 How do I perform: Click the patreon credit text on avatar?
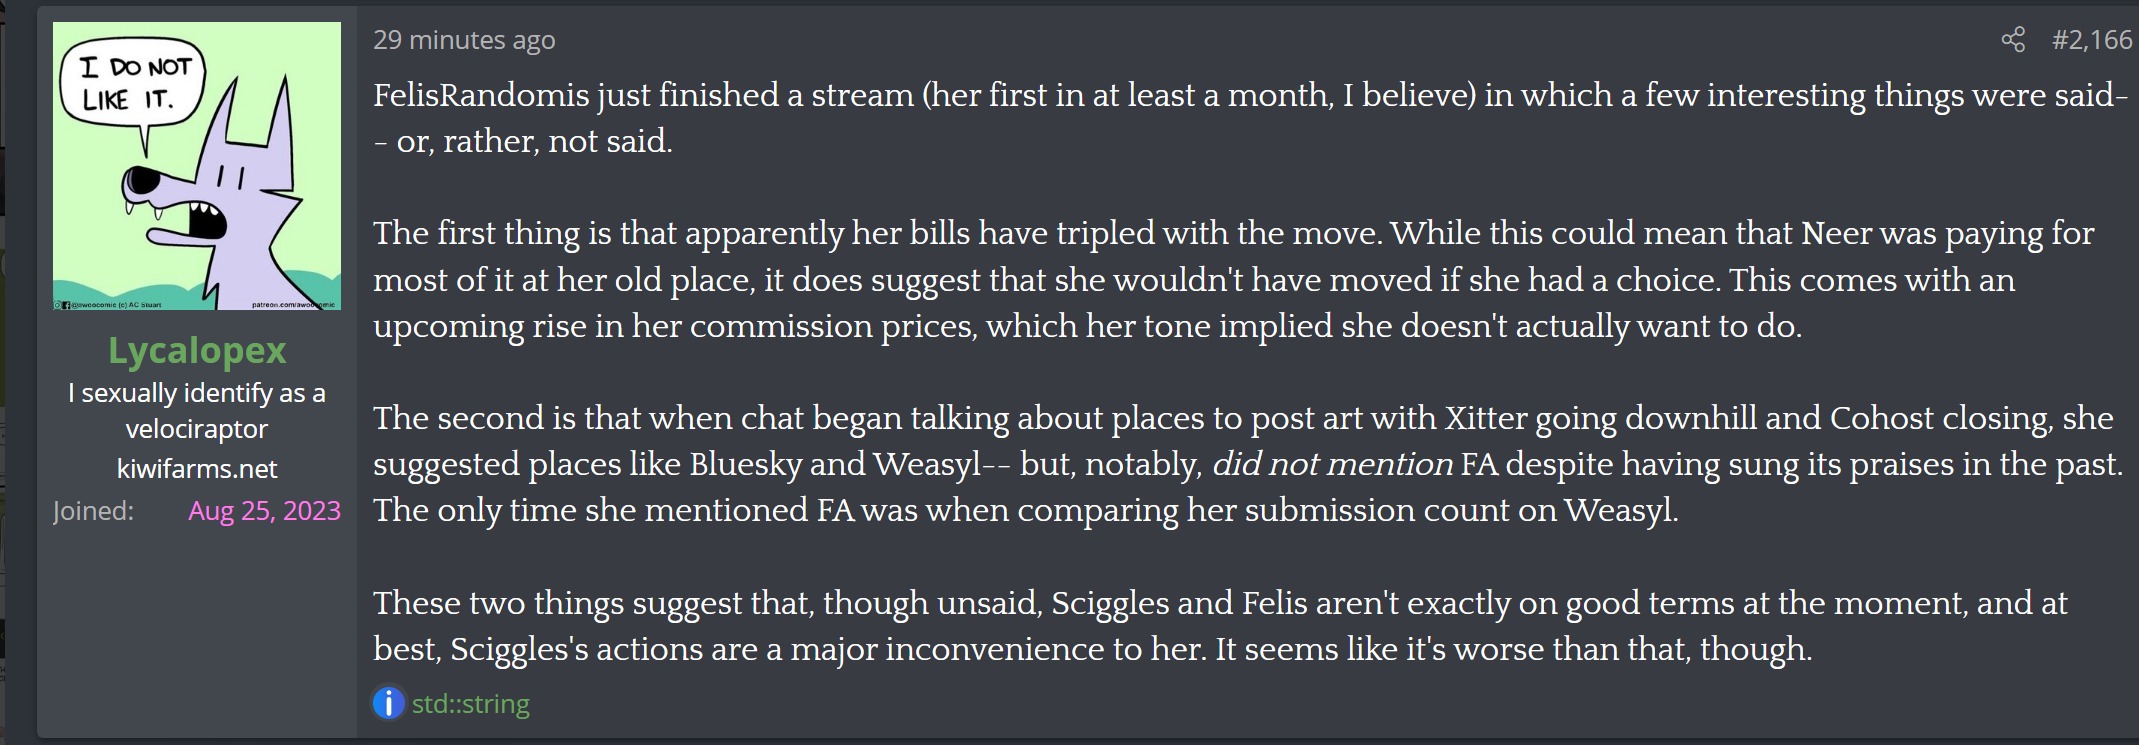point(293,304)
